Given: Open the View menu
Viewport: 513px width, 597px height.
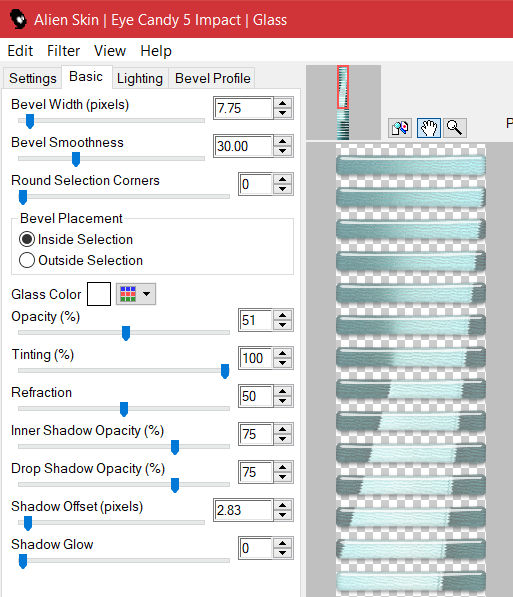Looking at the screenshot, I should pyautogui.click(x=110, y=51).
